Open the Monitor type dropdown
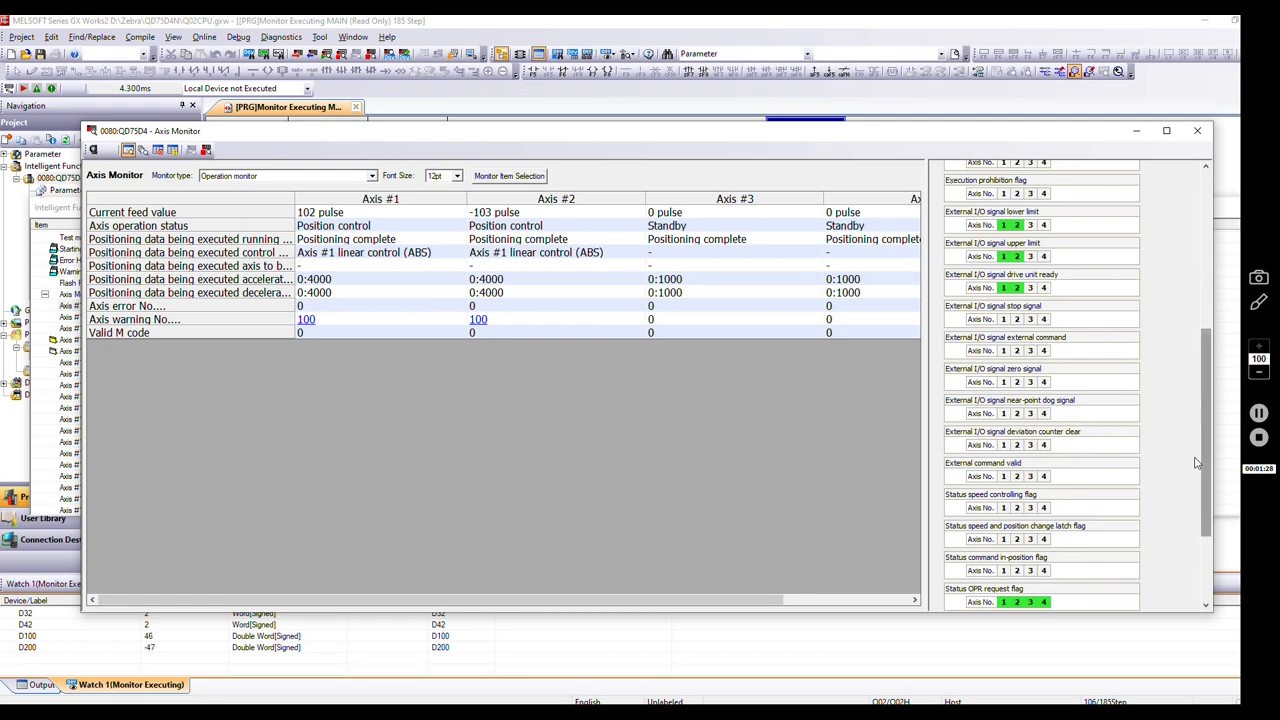This screenshot has height=720, width=1280. (372, 176)
